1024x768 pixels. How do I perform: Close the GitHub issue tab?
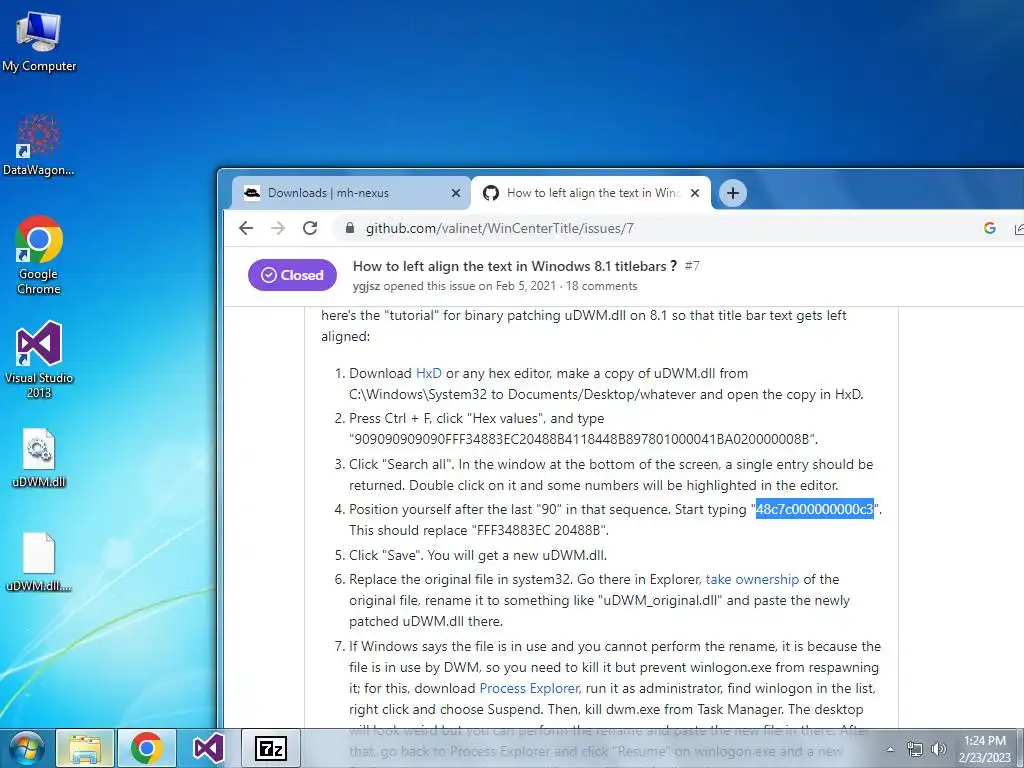pos(695,193)
